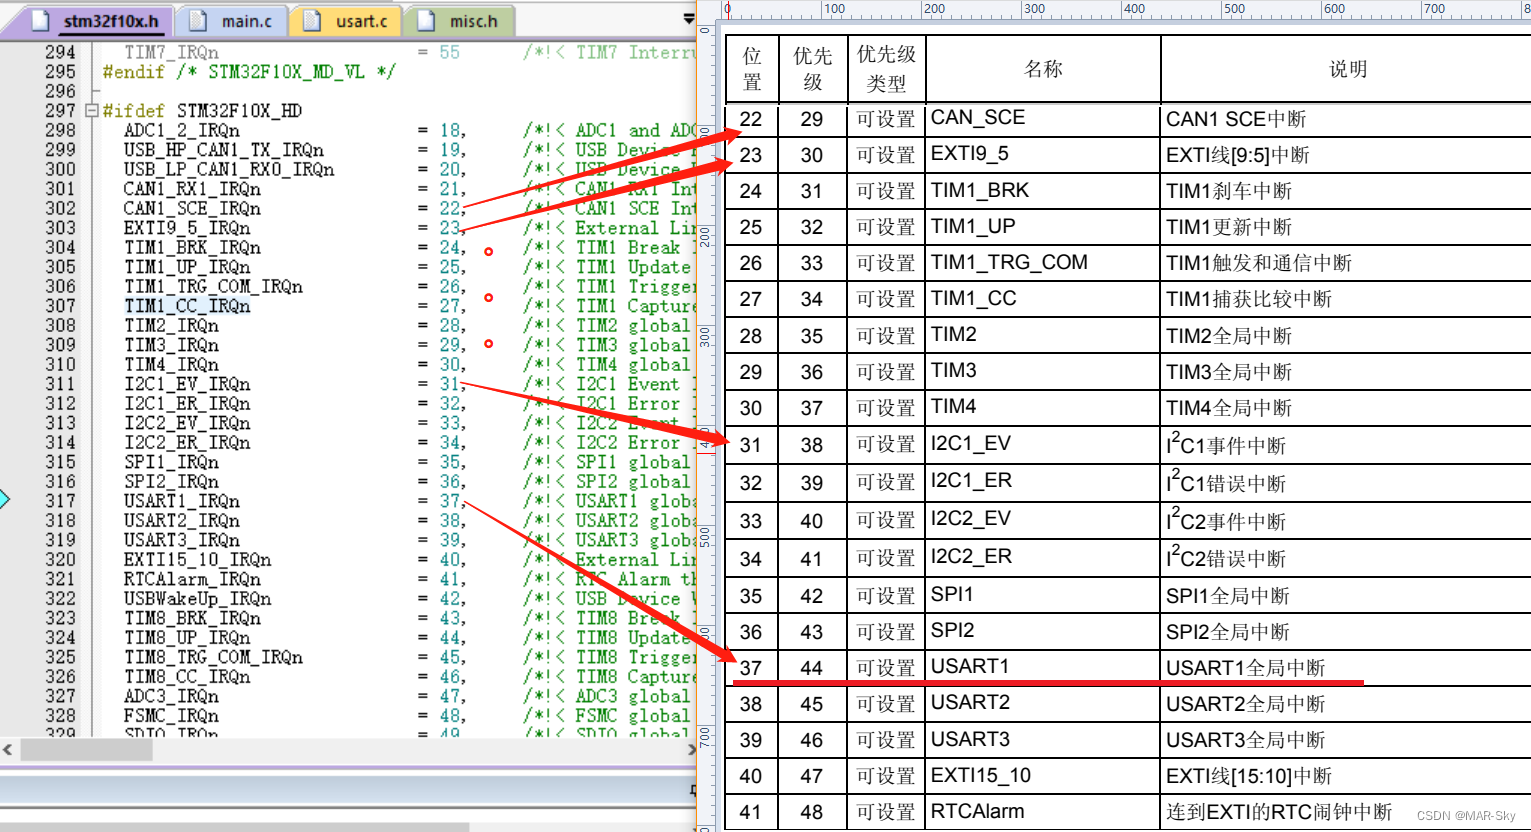Click TIM4_IRQn in the code editor
The height and width of the screenshot is (832, 1531).
171,364
